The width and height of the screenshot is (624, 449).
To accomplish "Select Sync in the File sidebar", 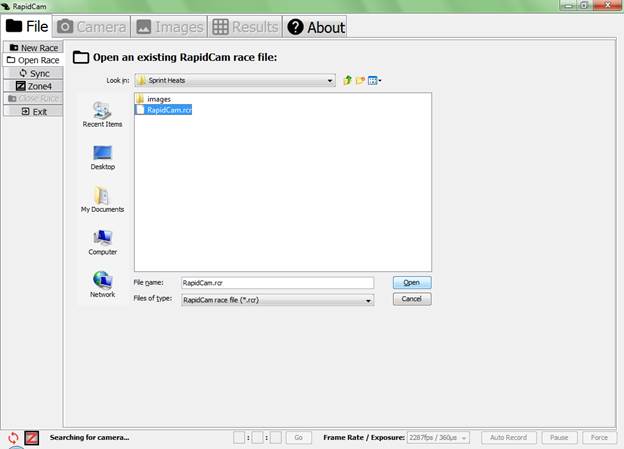I will (33, 73).
